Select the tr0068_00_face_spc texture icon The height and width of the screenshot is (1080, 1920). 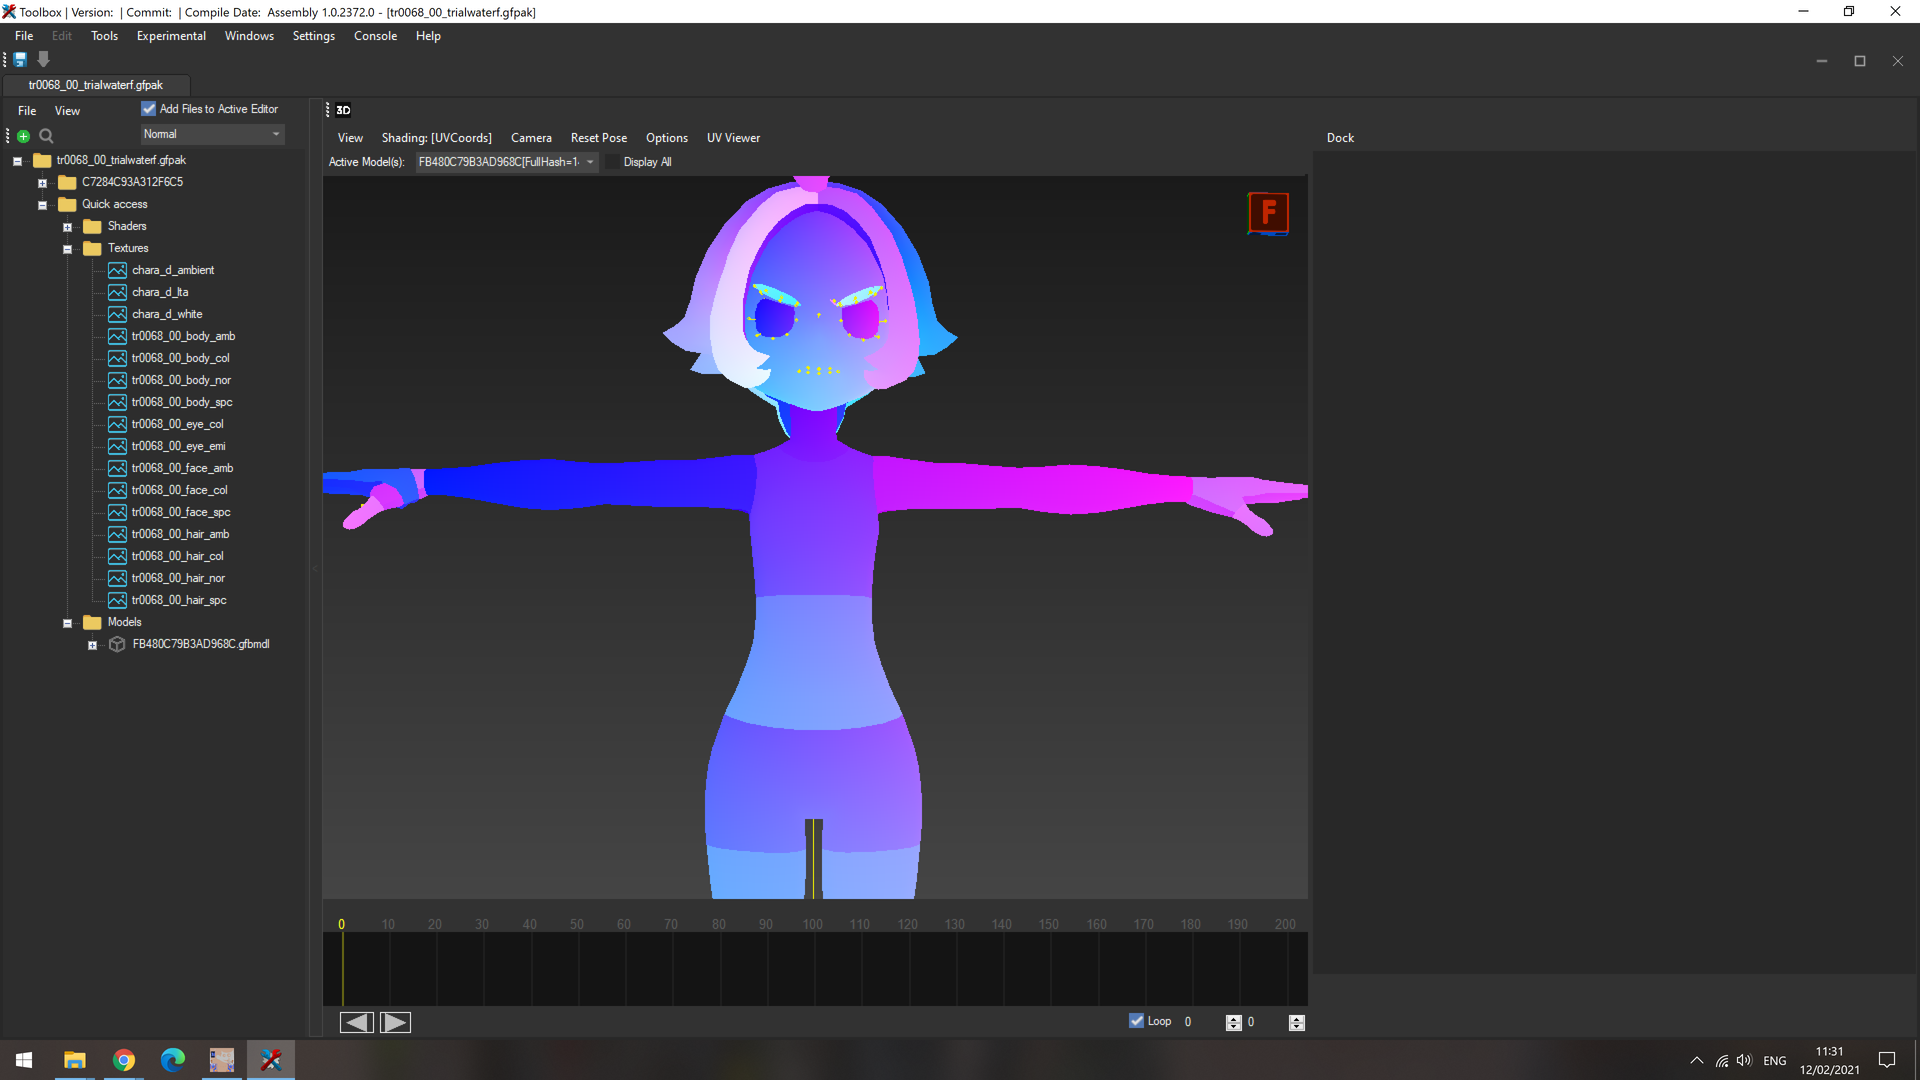[x=117, y=512]
